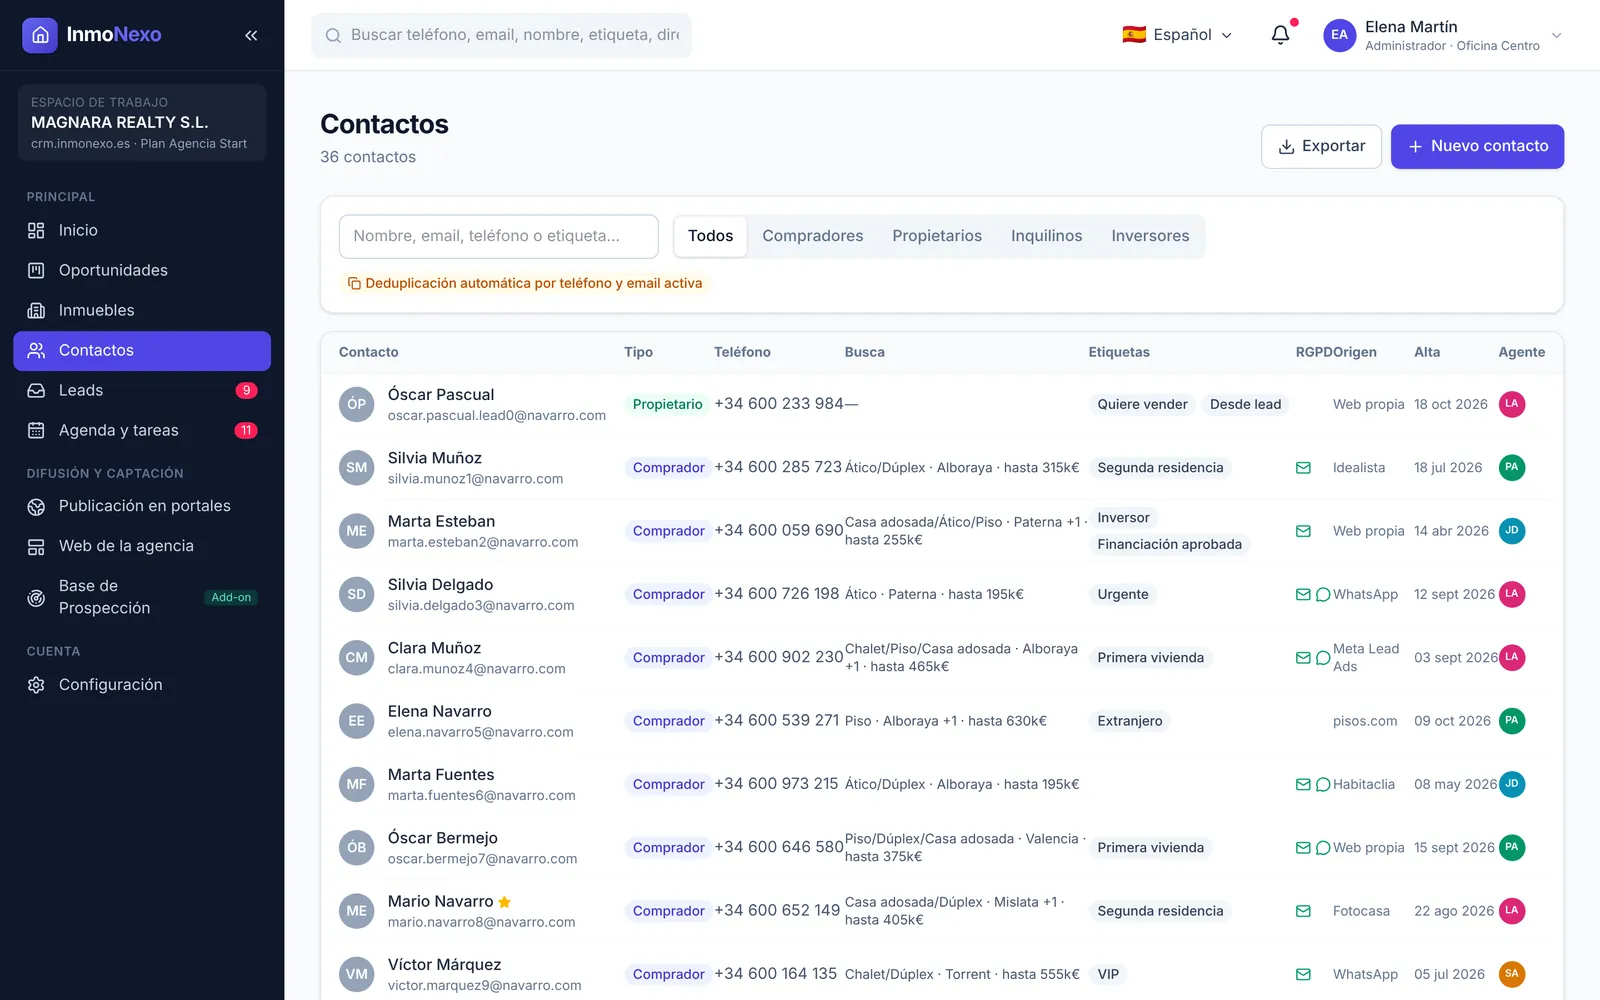Open the Español language dropdown

point(1177,35)
